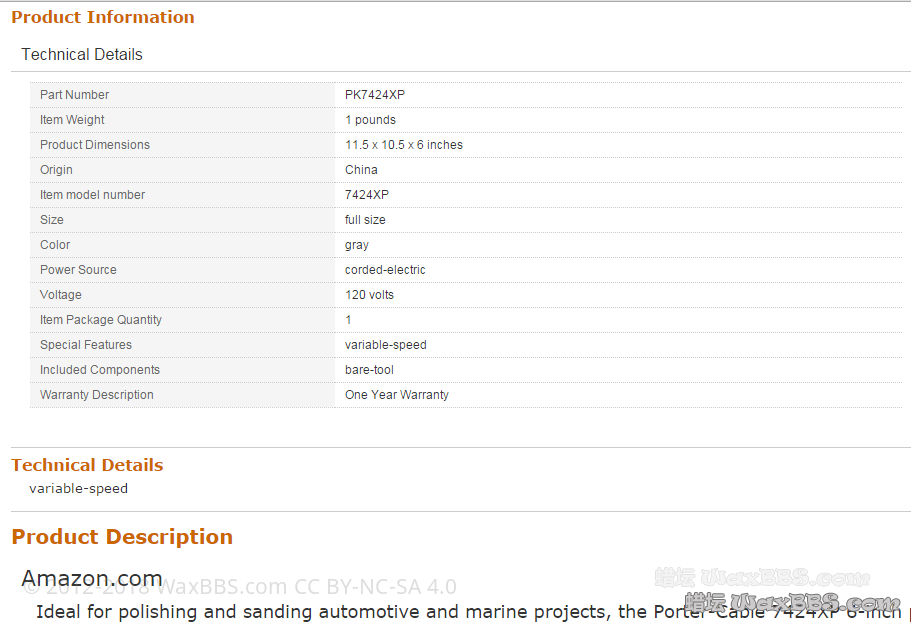Click the Part Number label
911x626 pixels.
(74, 95)
